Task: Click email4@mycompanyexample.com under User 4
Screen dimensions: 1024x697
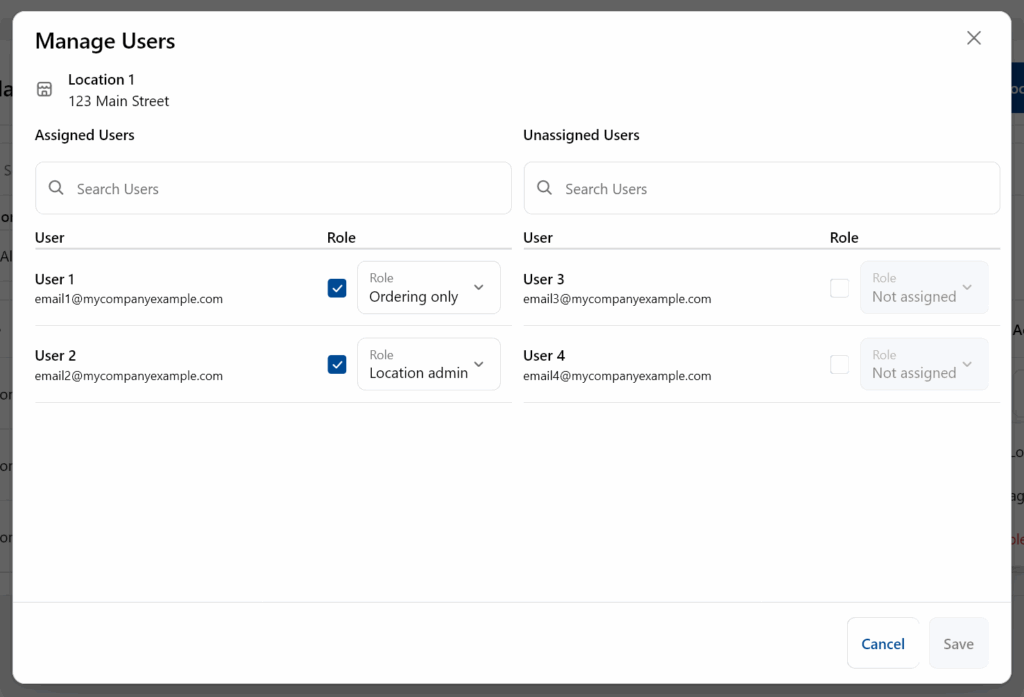Action: coord(617,376)
